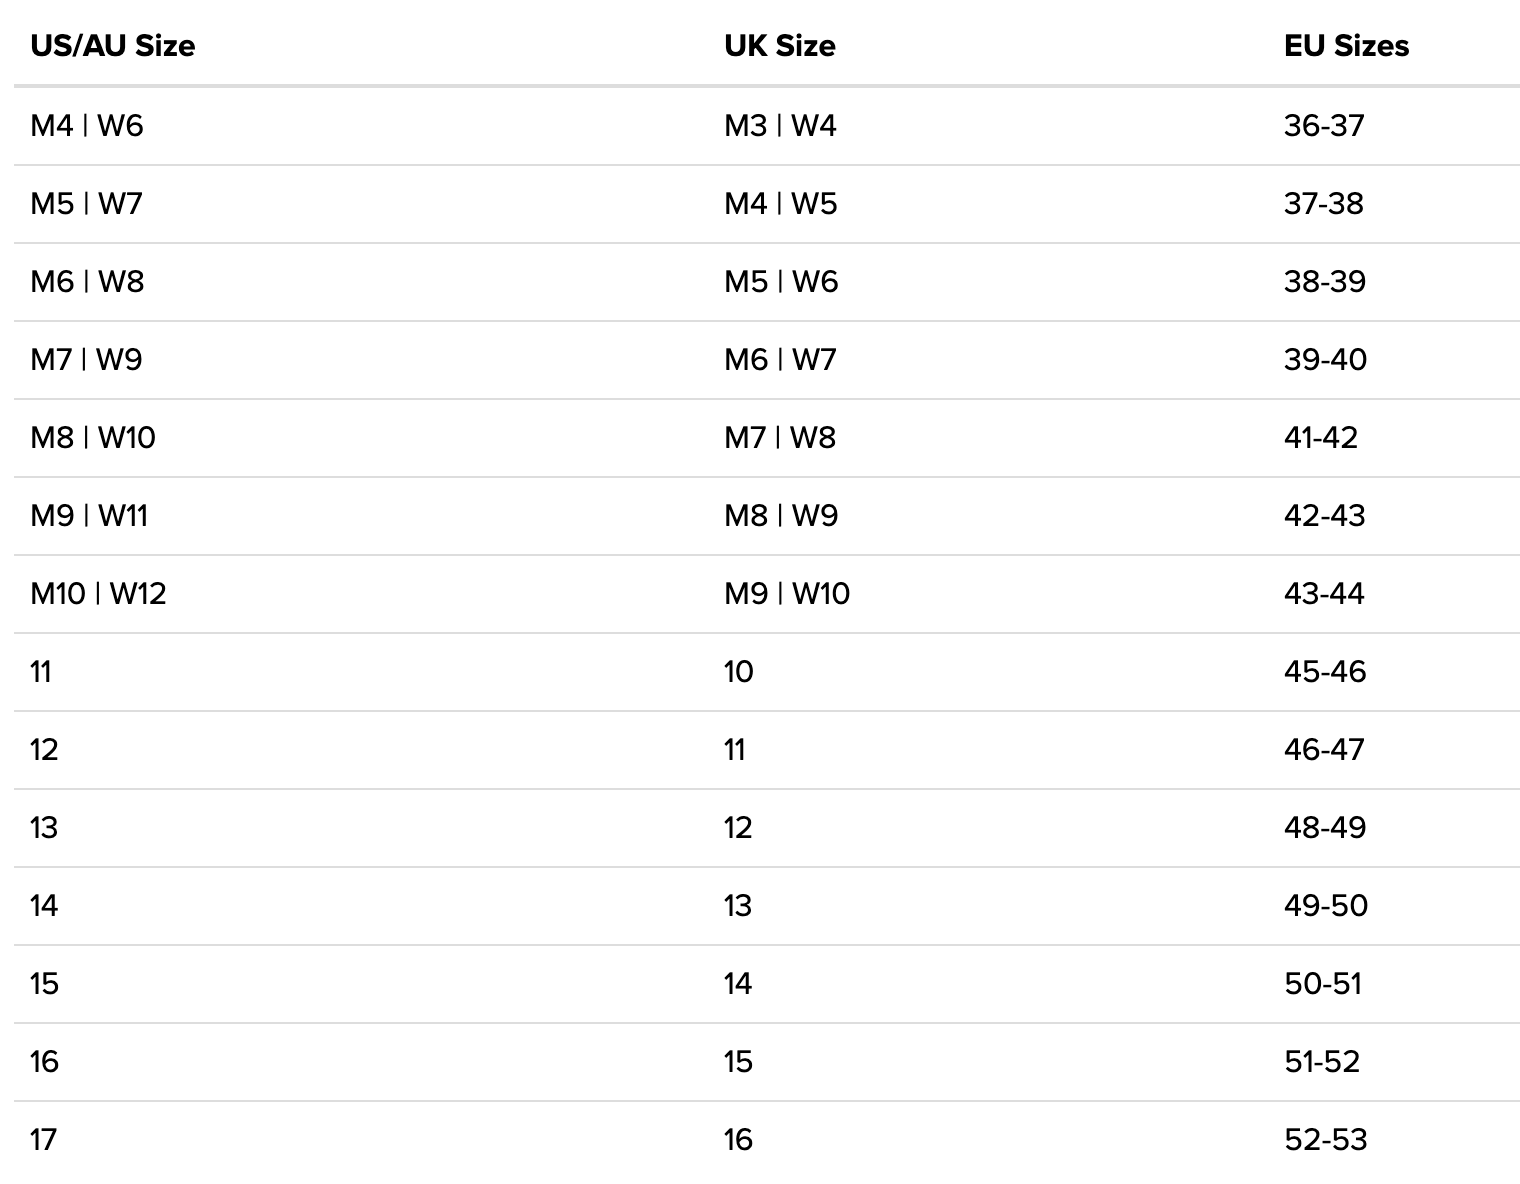Select US/AU size 14 cell
This screenshot has width=1520, height=1184.
click(x=44, y=906)
